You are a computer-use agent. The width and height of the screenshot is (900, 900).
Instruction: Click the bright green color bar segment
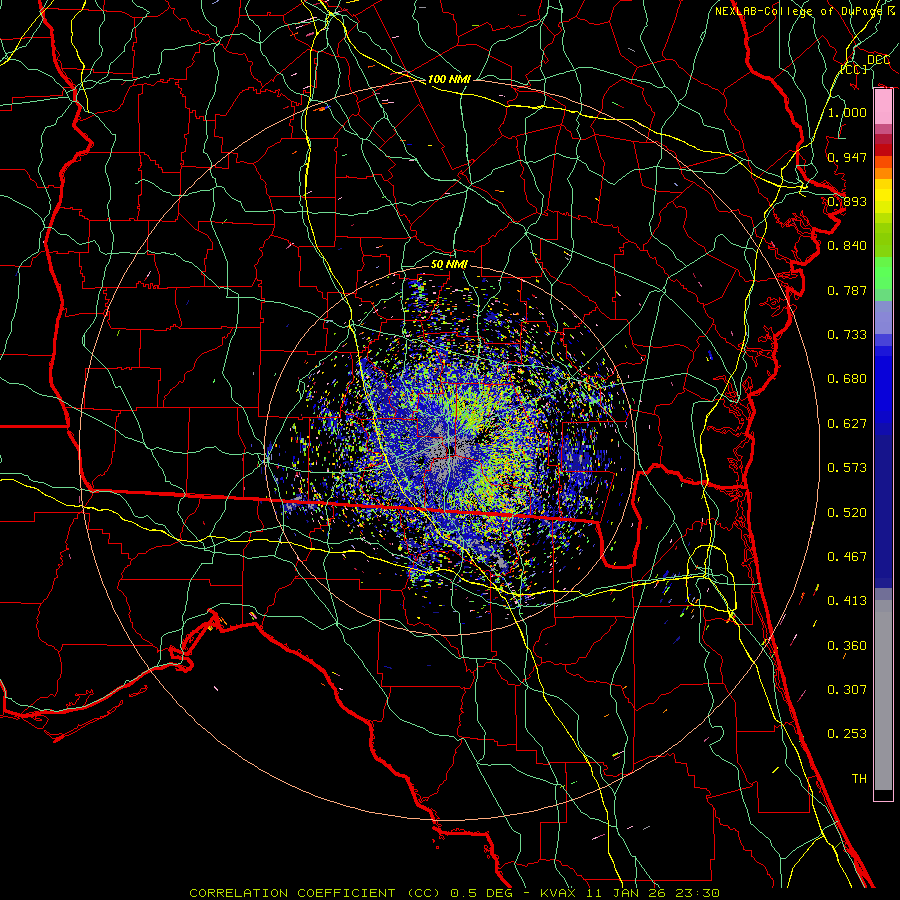coord(883,273)
